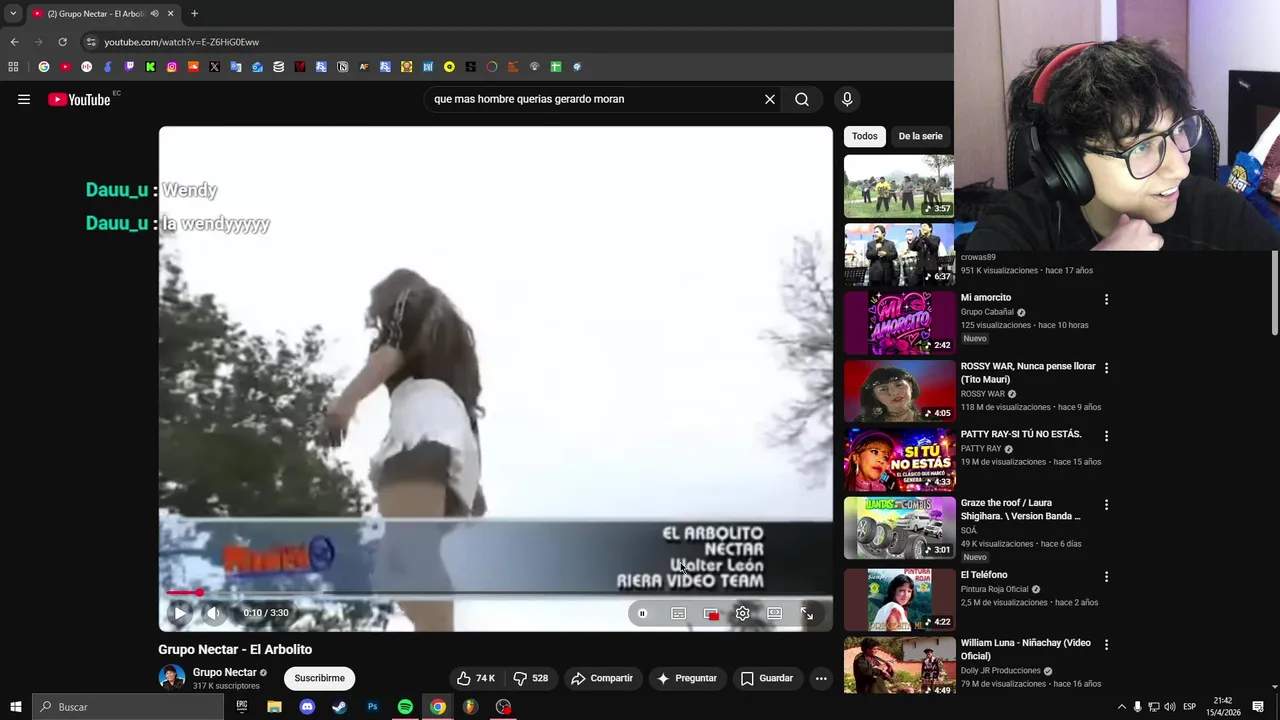Mute the Grupo Nectar browser tab audio
The width and height of the screenshot is (1280, 720).
point(154,13)
